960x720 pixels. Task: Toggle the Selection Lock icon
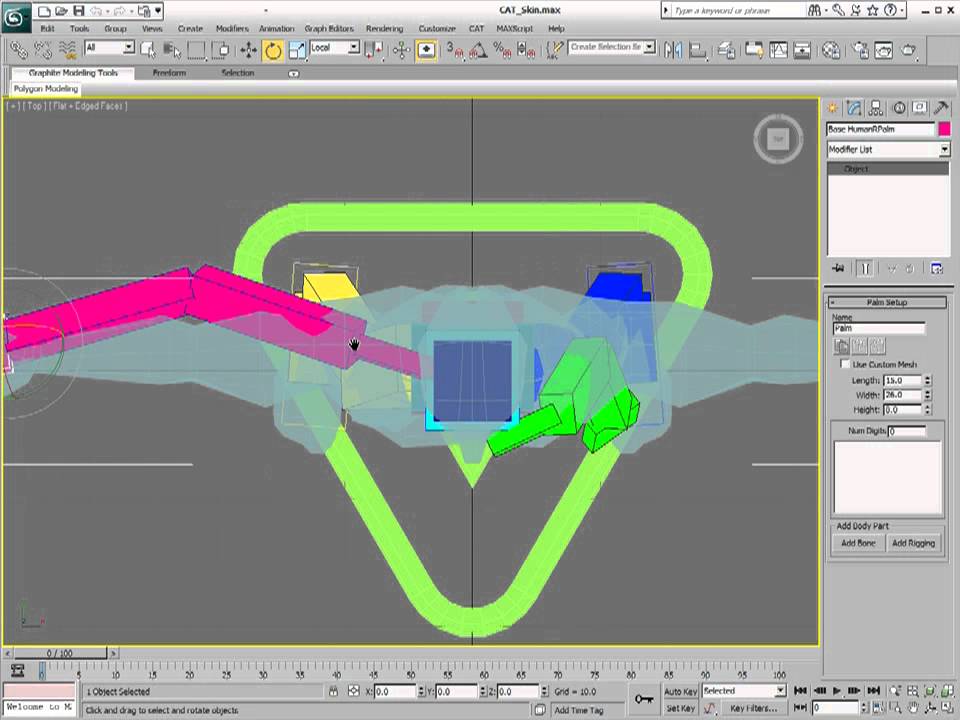pyautogui.click(x=333, y=691)
